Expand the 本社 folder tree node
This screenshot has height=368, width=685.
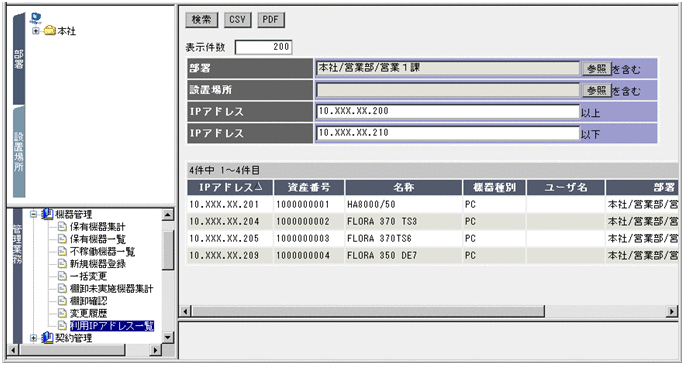click(x=36, y=31)
